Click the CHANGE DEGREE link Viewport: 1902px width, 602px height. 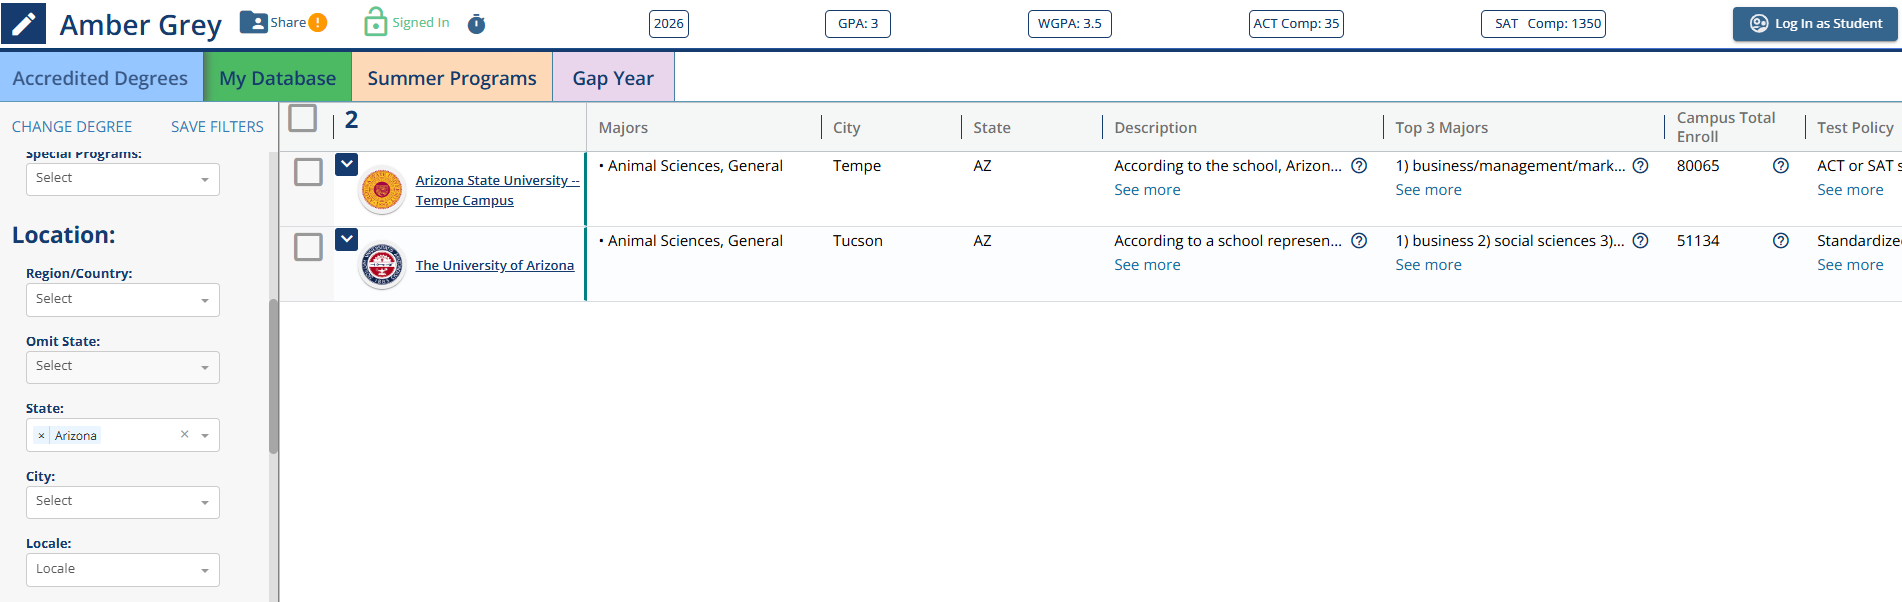click(x=72, y=127)
